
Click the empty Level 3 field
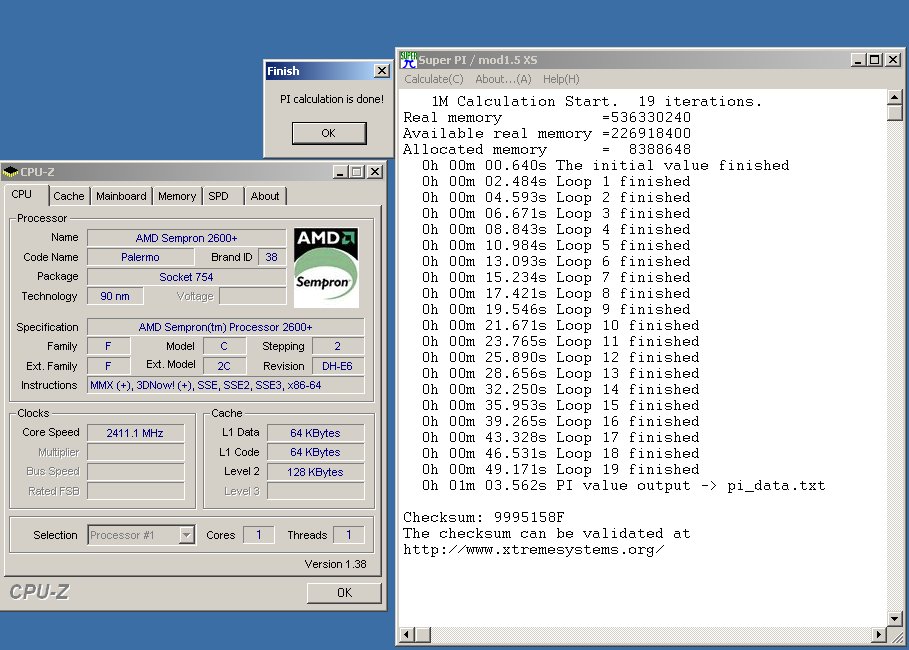tap(316, 491)
